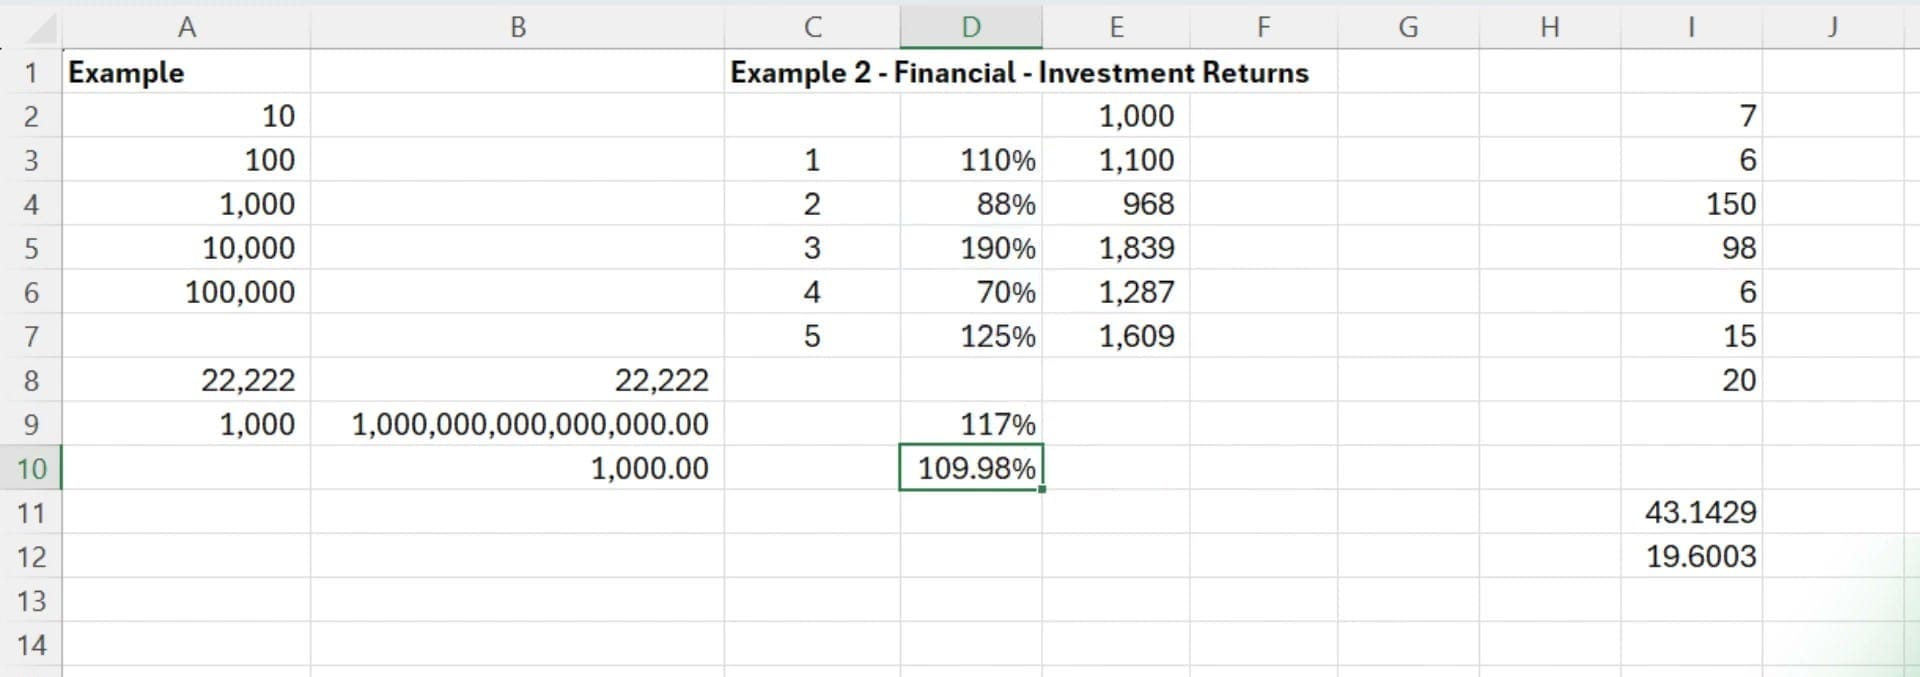
Task: Select cell containing 109.98%
Action: [x=970, y=468]
